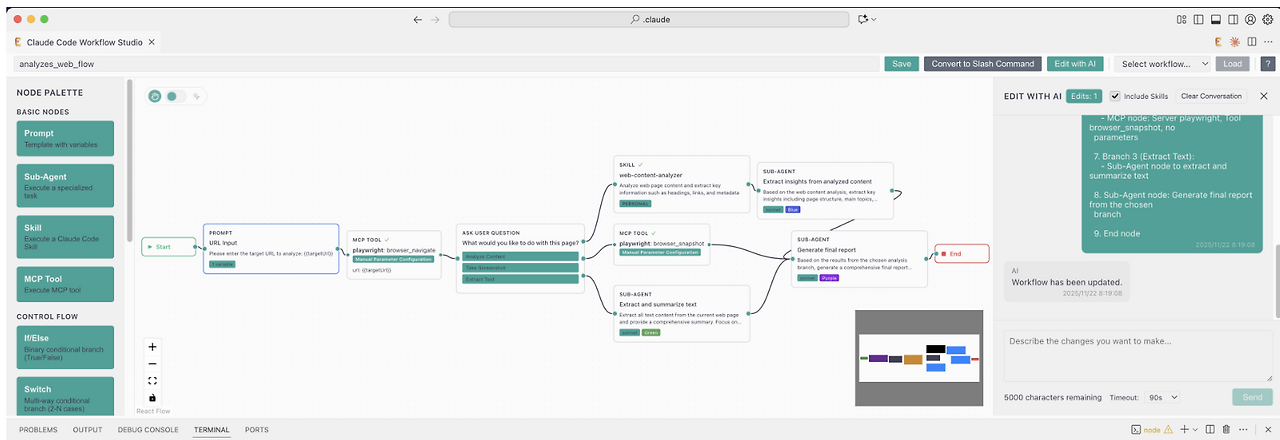
Task: Click the describe changes text area
Action: [1138, 355]
